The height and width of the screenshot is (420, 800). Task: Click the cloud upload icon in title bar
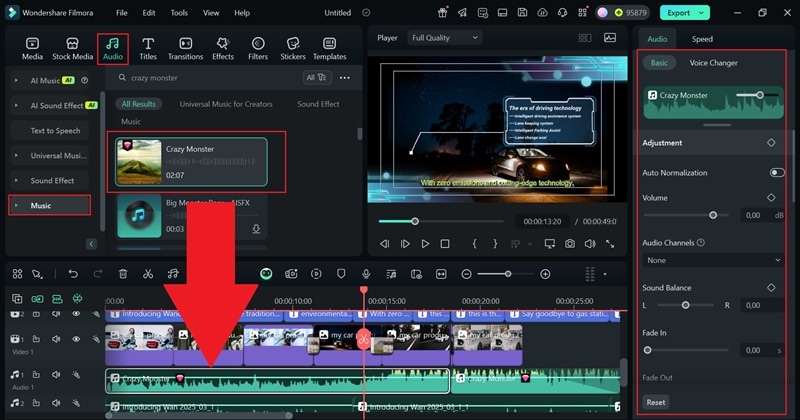coord(542,13)
